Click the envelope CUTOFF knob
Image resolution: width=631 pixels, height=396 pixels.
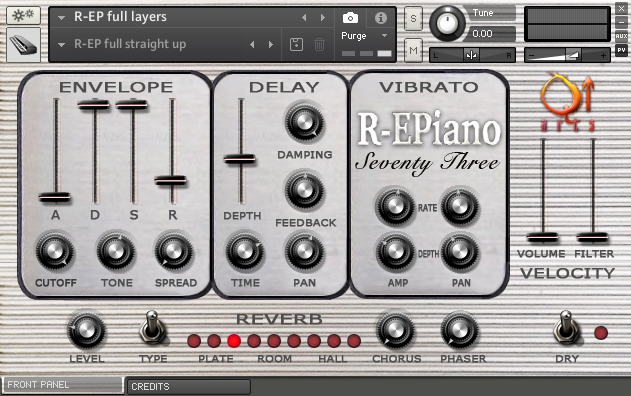[x=55, y=251]
